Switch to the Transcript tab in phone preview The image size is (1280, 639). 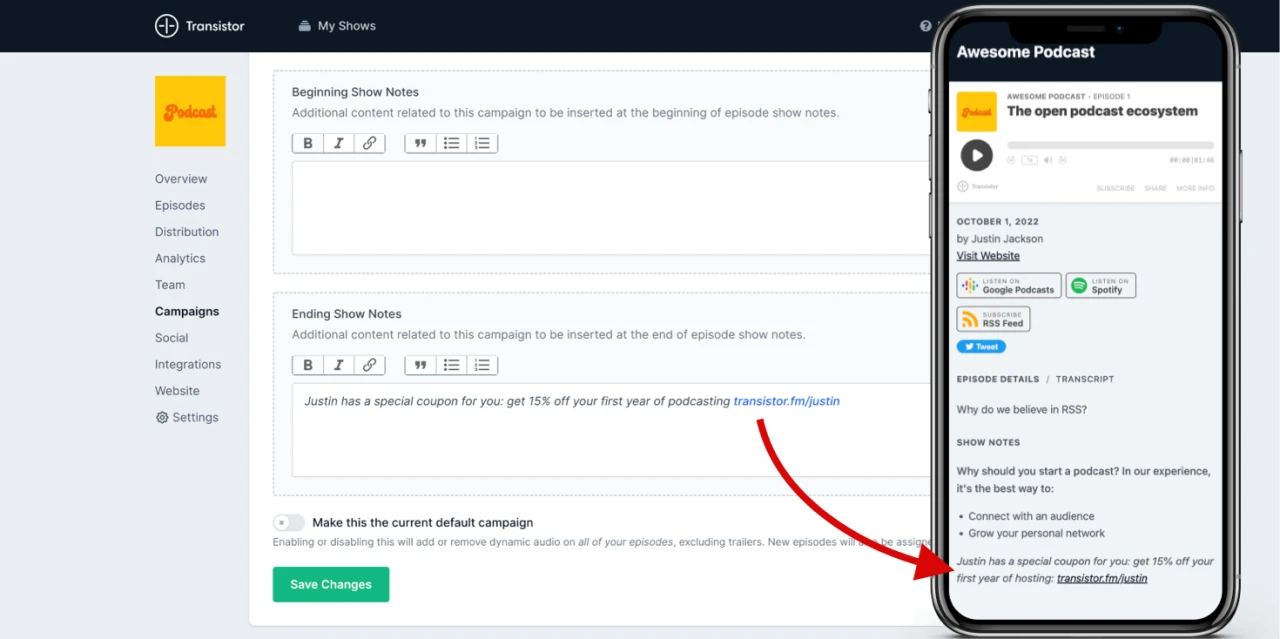[1085, 379]
